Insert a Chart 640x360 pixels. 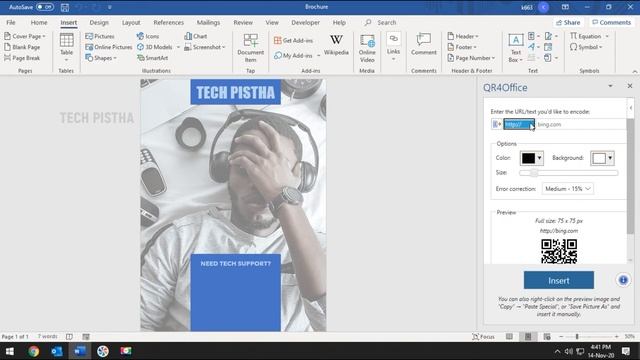click(196, 36)
